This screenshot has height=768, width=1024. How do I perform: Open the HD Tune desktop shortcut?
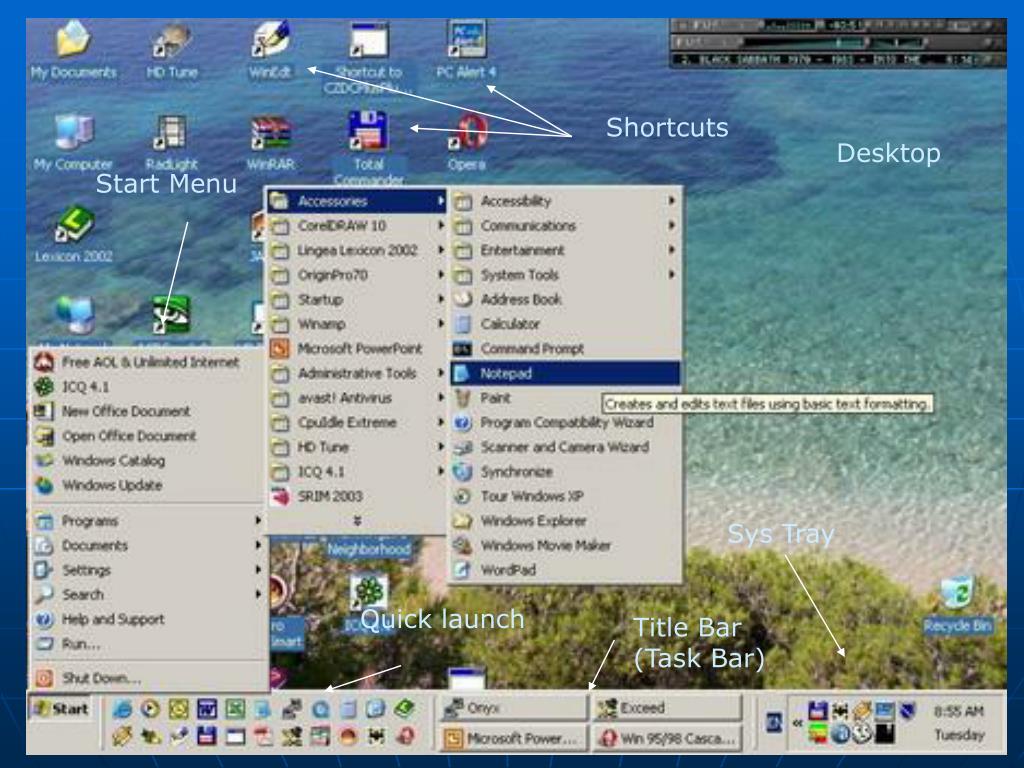click(x=172, y=50)
